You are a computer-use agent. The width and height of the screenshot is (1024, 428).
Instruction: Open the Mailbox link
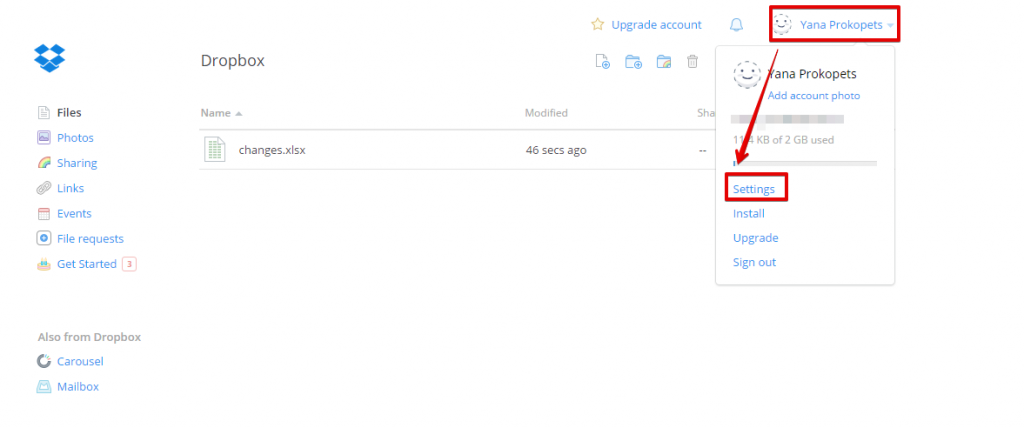[x=78, y=387]
